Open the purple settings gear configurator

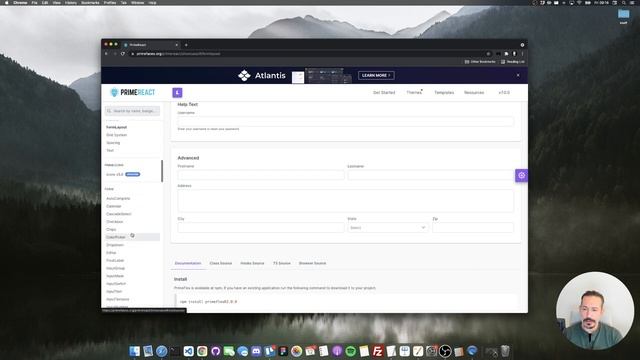[x=521, y=176]
